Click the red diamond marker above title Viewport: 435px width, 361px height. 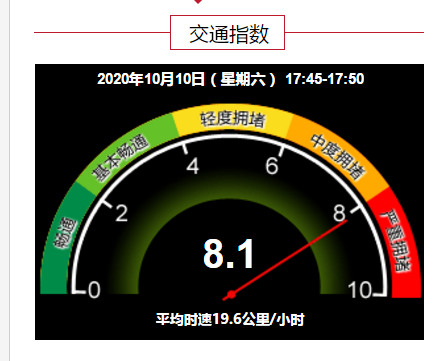[198, 2]
